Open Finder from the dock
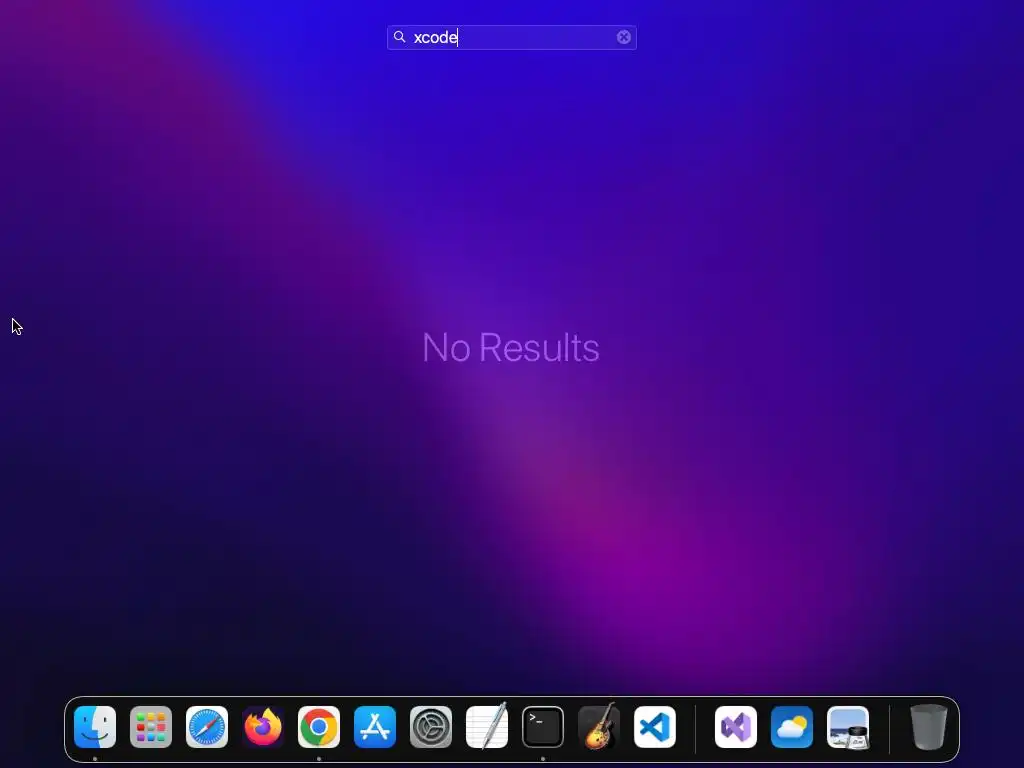This screenshot has height=768, width=1024. coord(95,727)
